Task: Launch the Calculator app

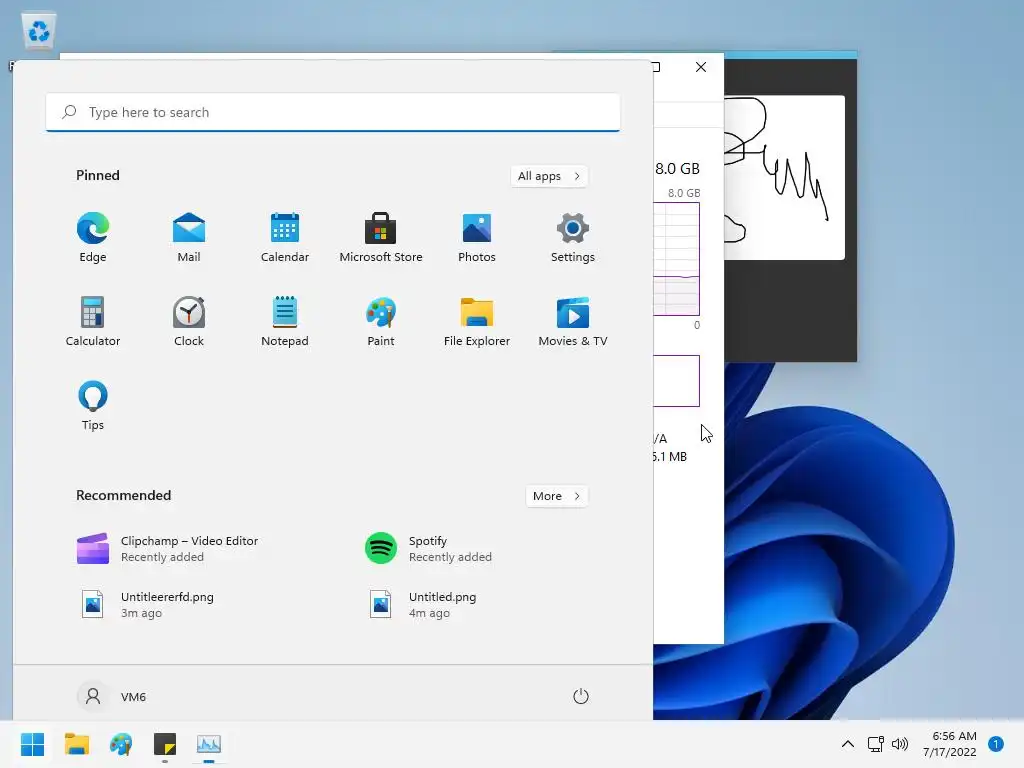Action: 93,321
